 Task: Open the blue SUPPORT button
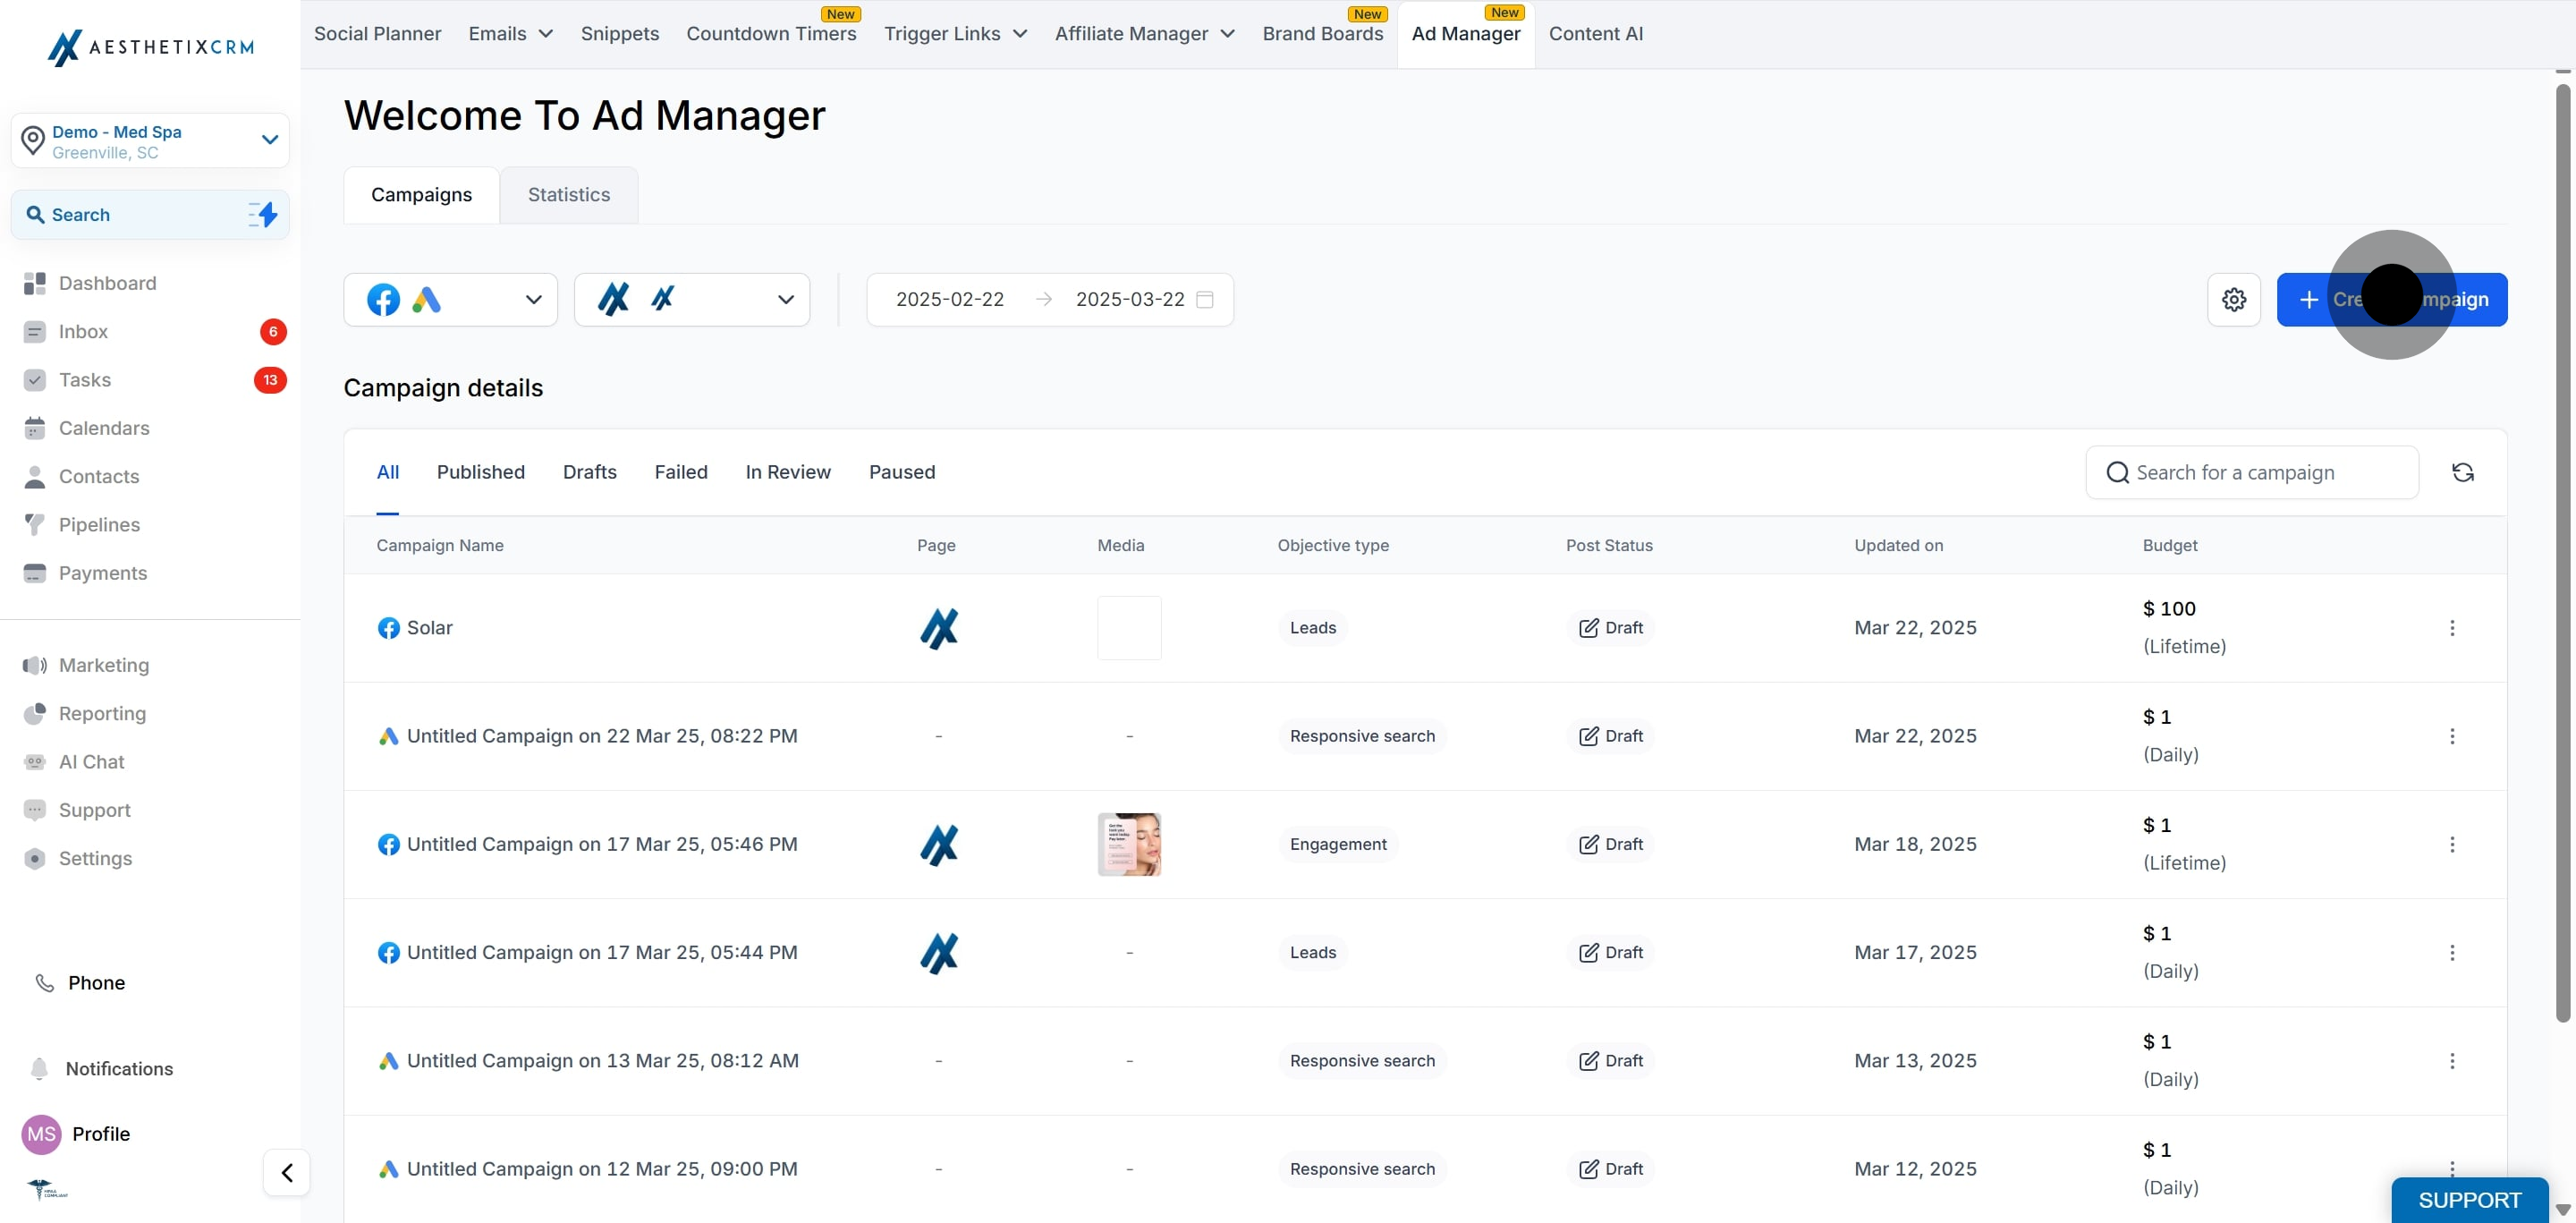pyautogui.click(x=2470, y=1200)
